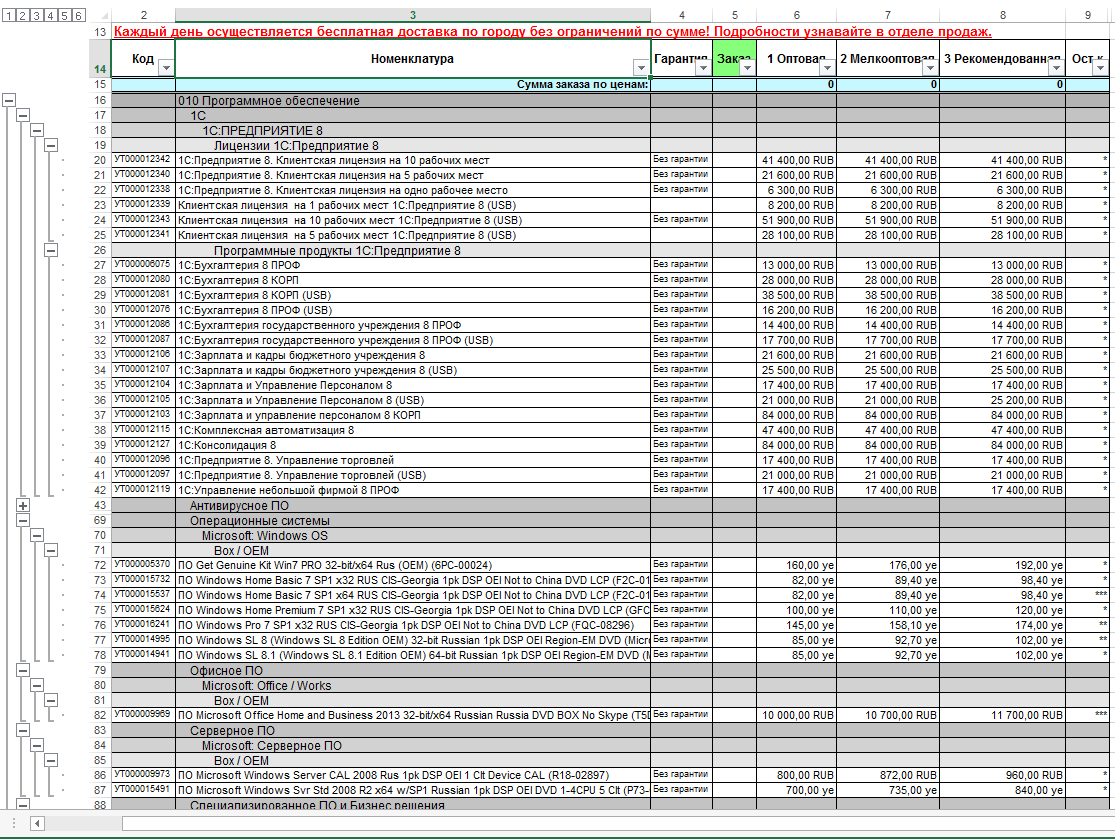Select recommended price '25 200,00 RUB' cell
Viewport: 1115px width, 839px height.
[x=1003, y=400]
